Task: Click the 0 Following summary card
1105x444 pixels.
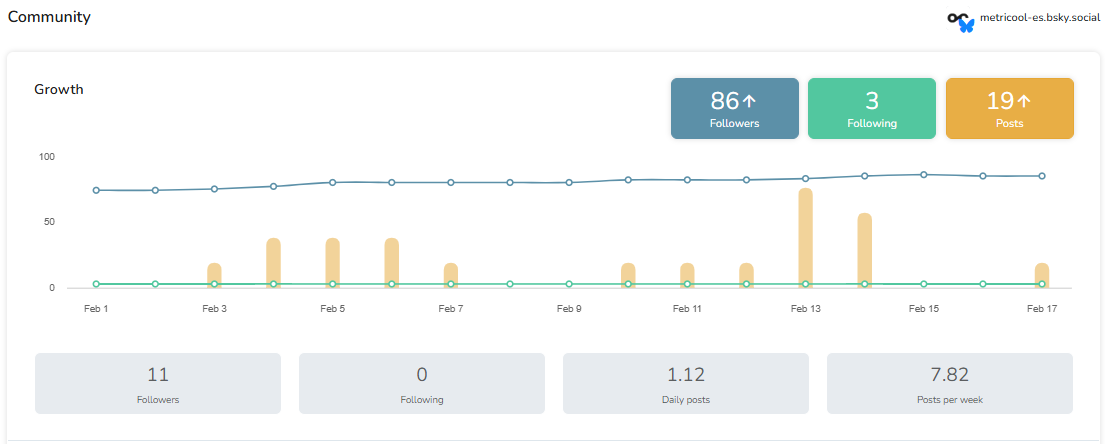Action: (421, 383)
